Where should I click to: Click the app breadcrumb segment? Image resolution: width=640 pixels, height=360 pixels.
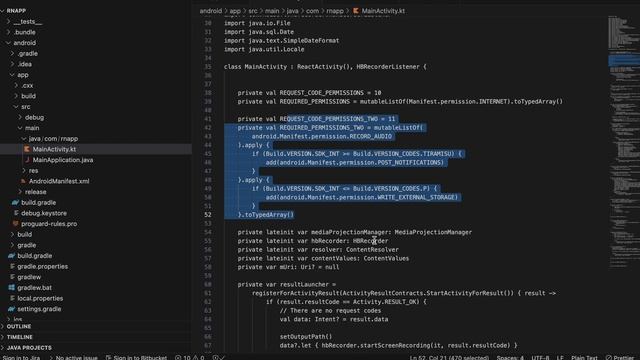(x=235, y=11)
